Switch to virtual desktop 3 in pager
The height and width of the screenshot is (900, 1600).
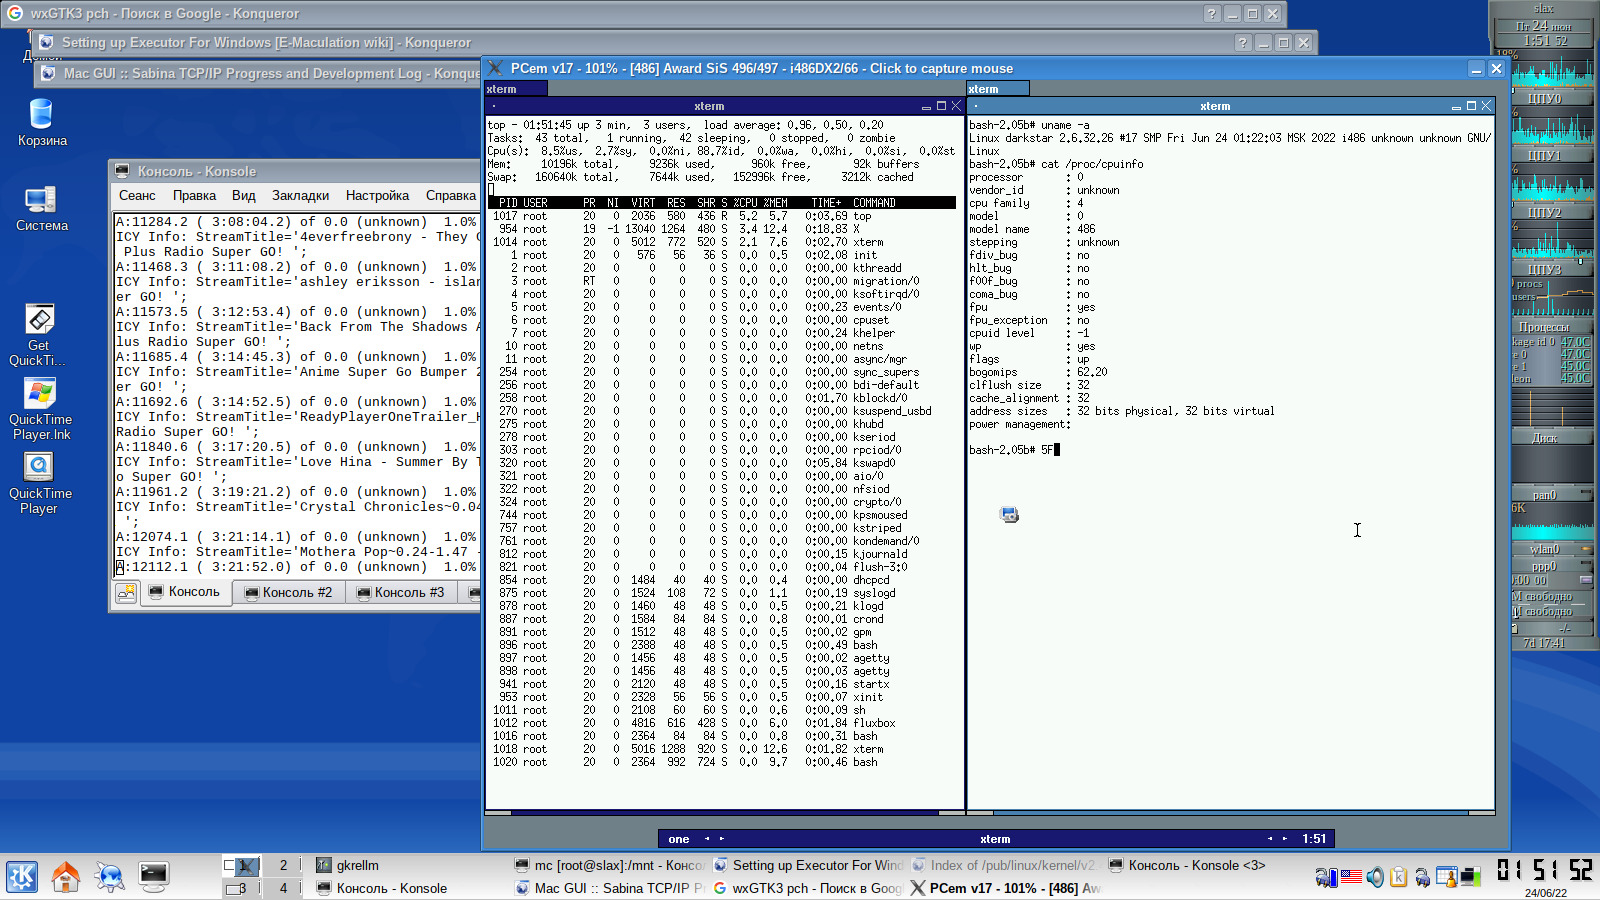[241, 888]
